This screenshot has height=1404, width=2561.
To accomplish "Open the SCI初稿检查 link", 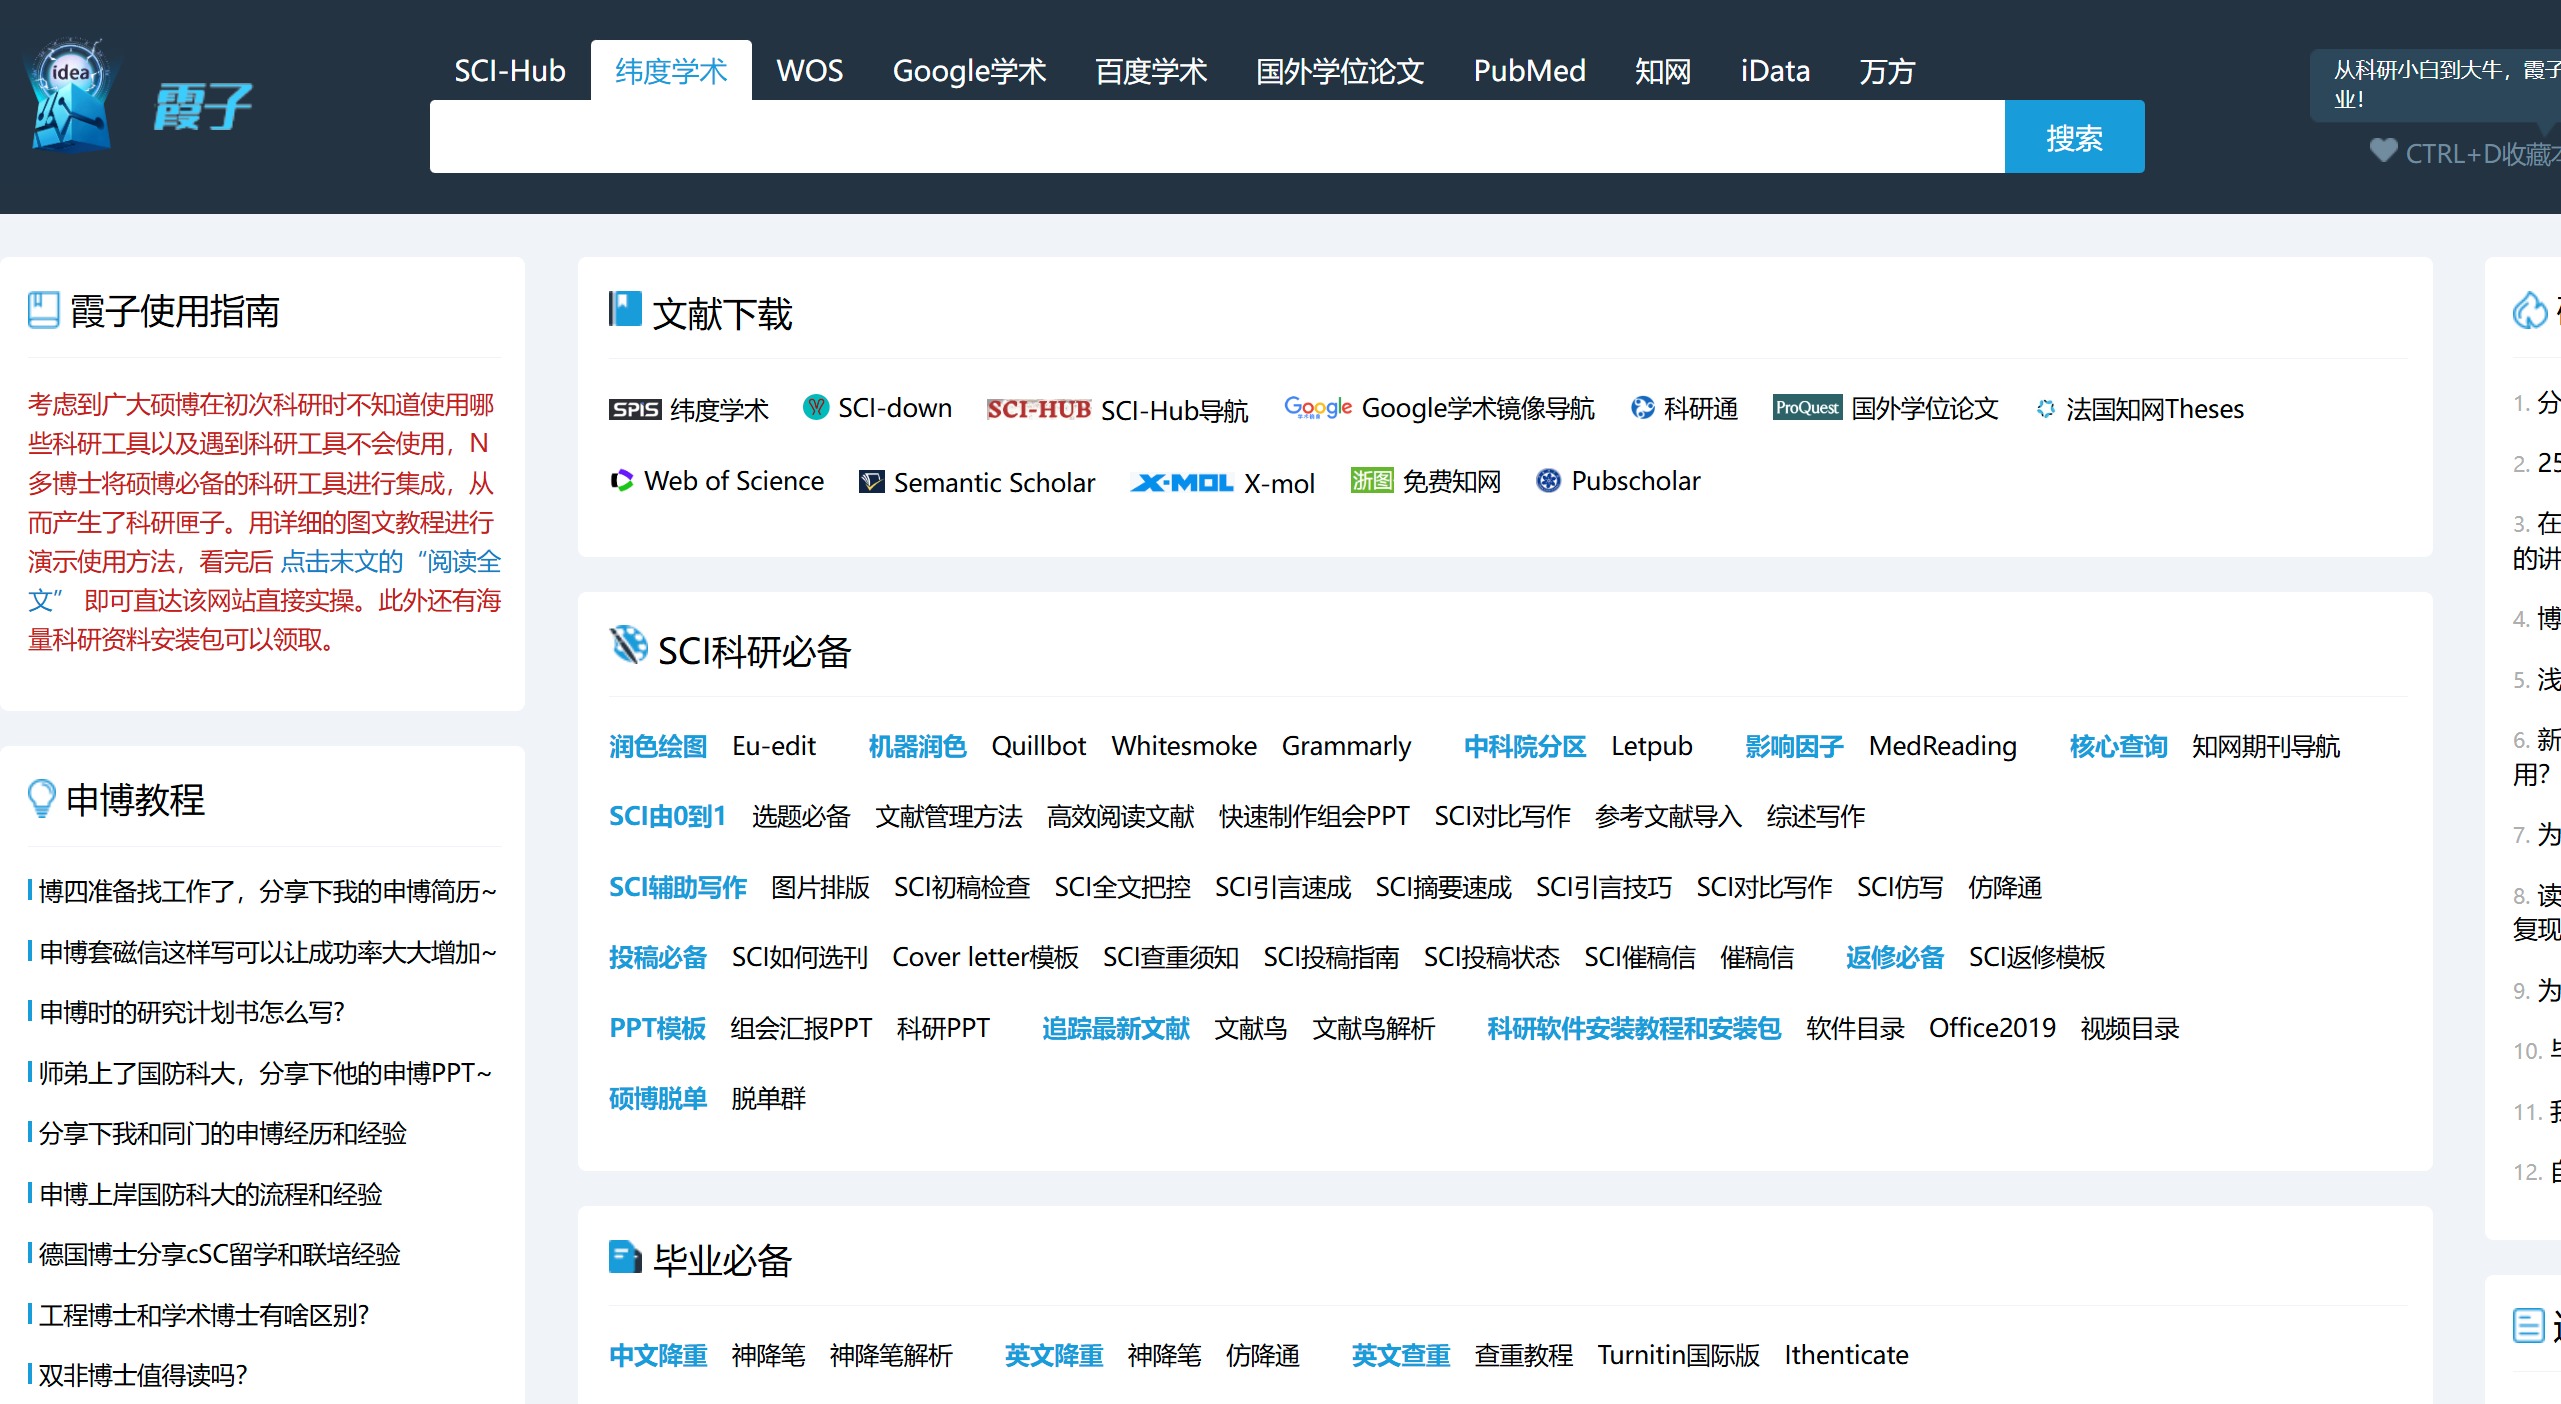I will click(961, 887).
